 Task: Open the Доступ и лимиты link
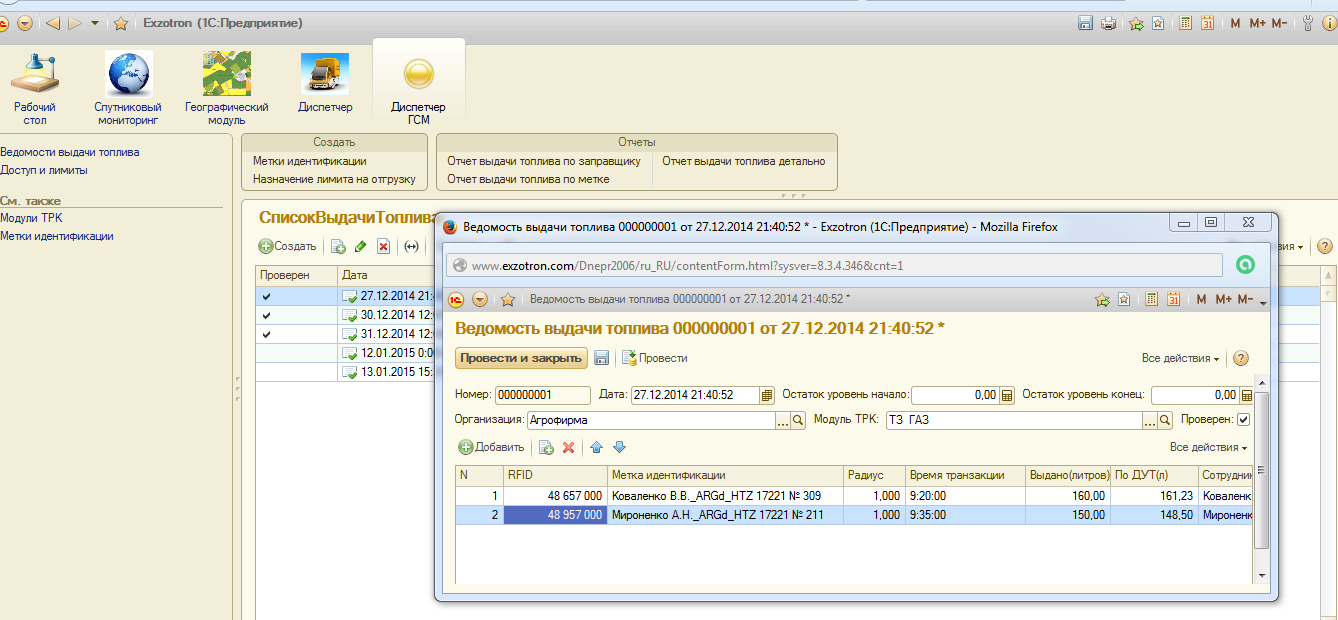click(x=44, y=170)
